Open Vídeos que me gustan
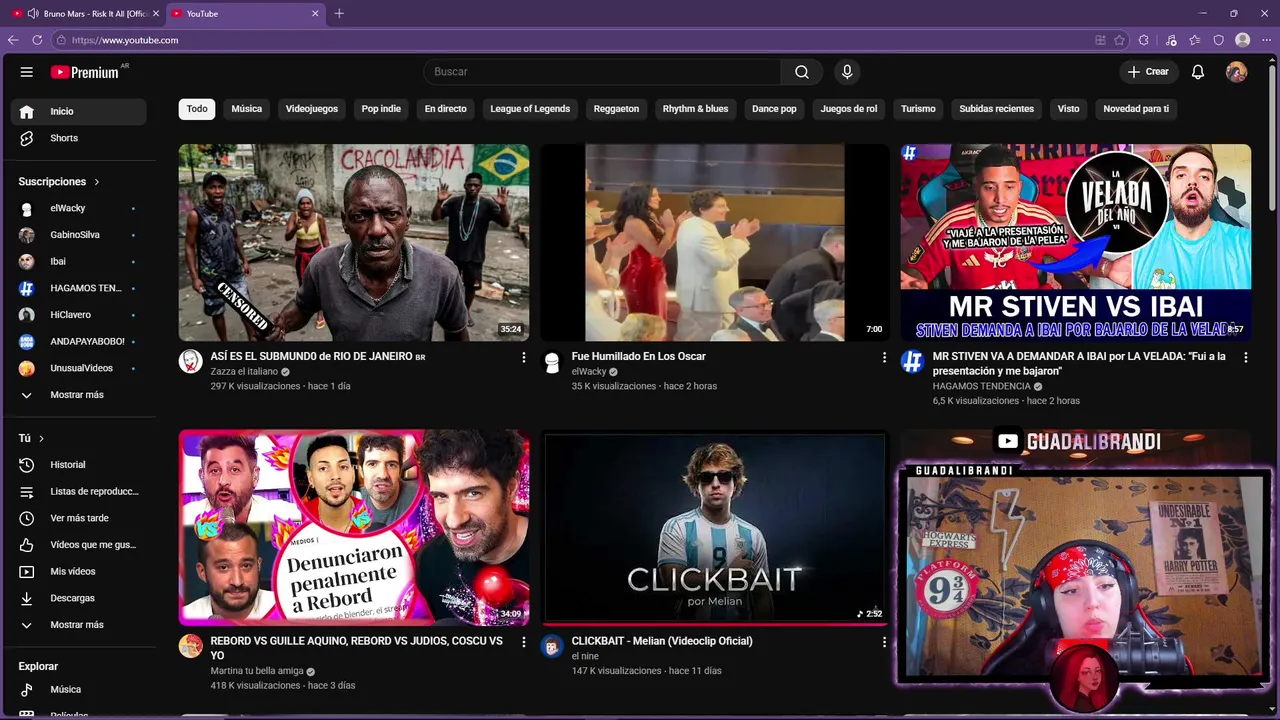This screenshot has height=720, width=1280. point(79,545)
